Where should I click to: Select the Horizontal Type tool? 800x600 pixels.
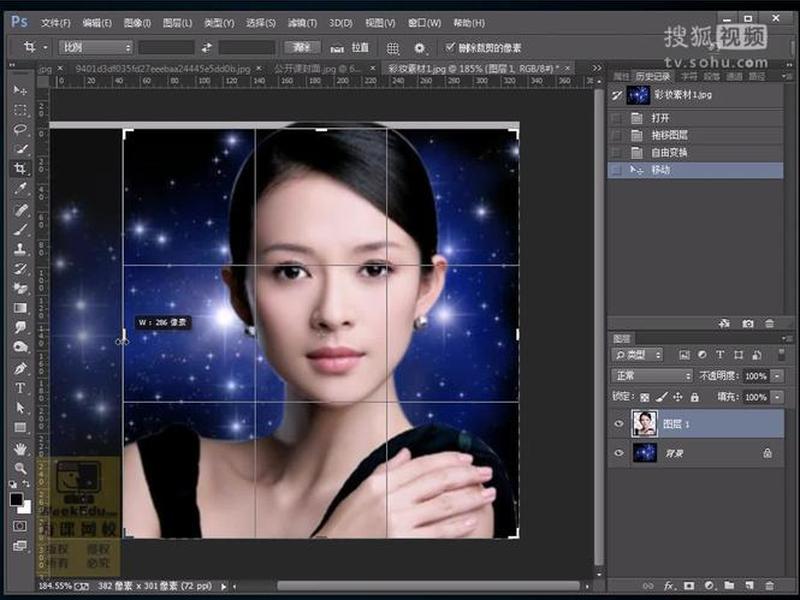(x=20, y=388)
